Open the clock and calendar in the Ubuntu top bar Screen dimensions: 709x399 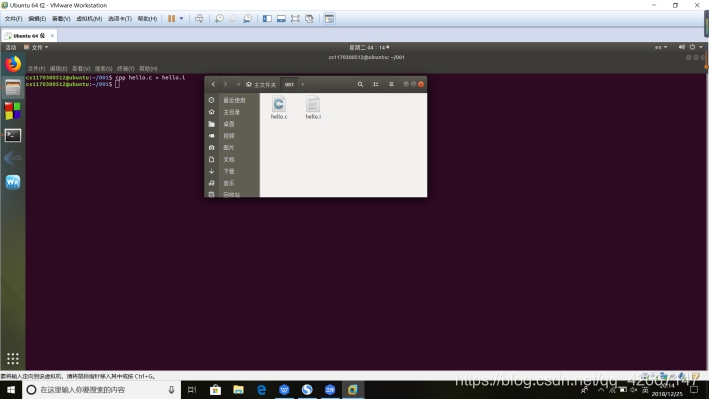369,47
